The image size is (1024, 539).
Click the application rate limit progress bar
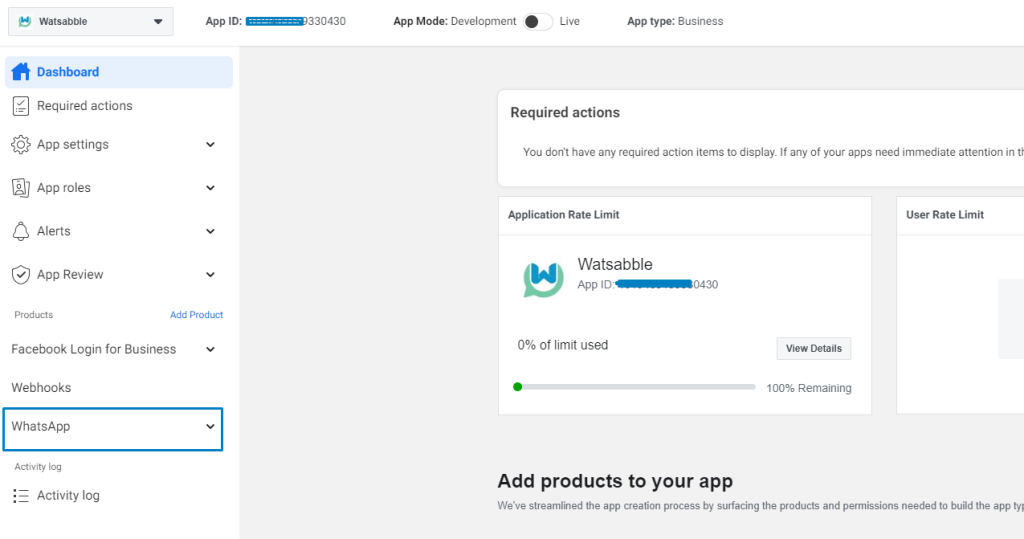pos(635,387)
